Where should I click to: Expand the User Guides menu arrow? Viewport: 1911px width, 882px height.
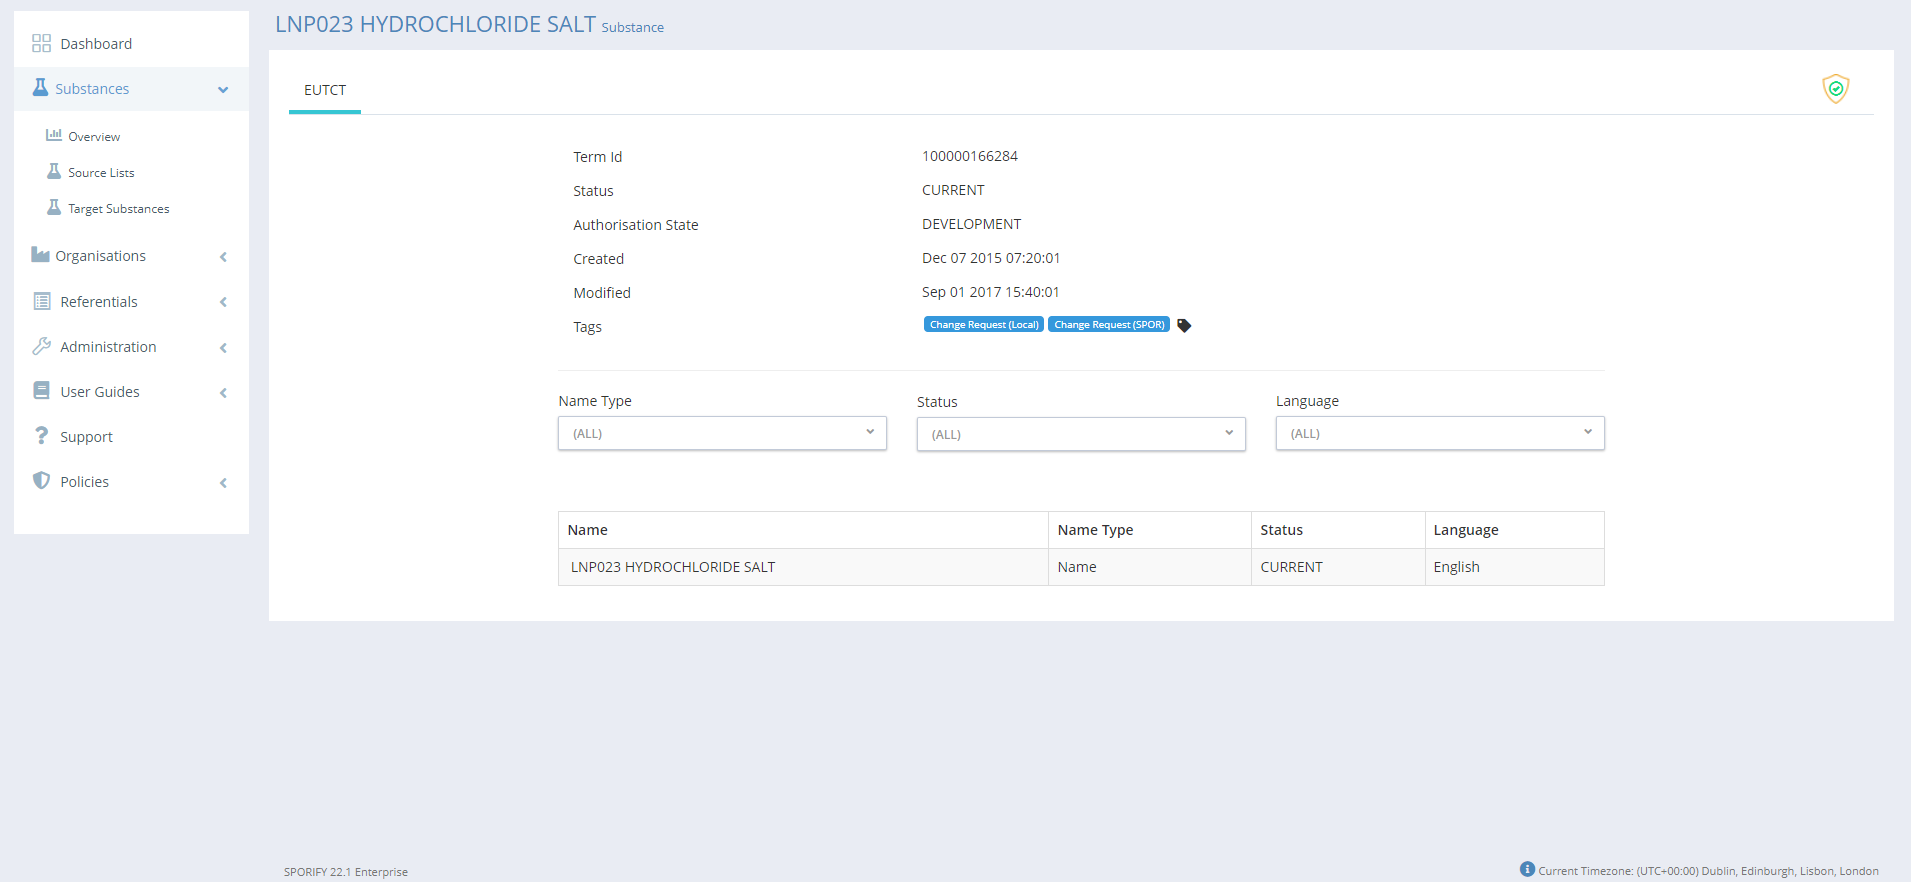223,393
